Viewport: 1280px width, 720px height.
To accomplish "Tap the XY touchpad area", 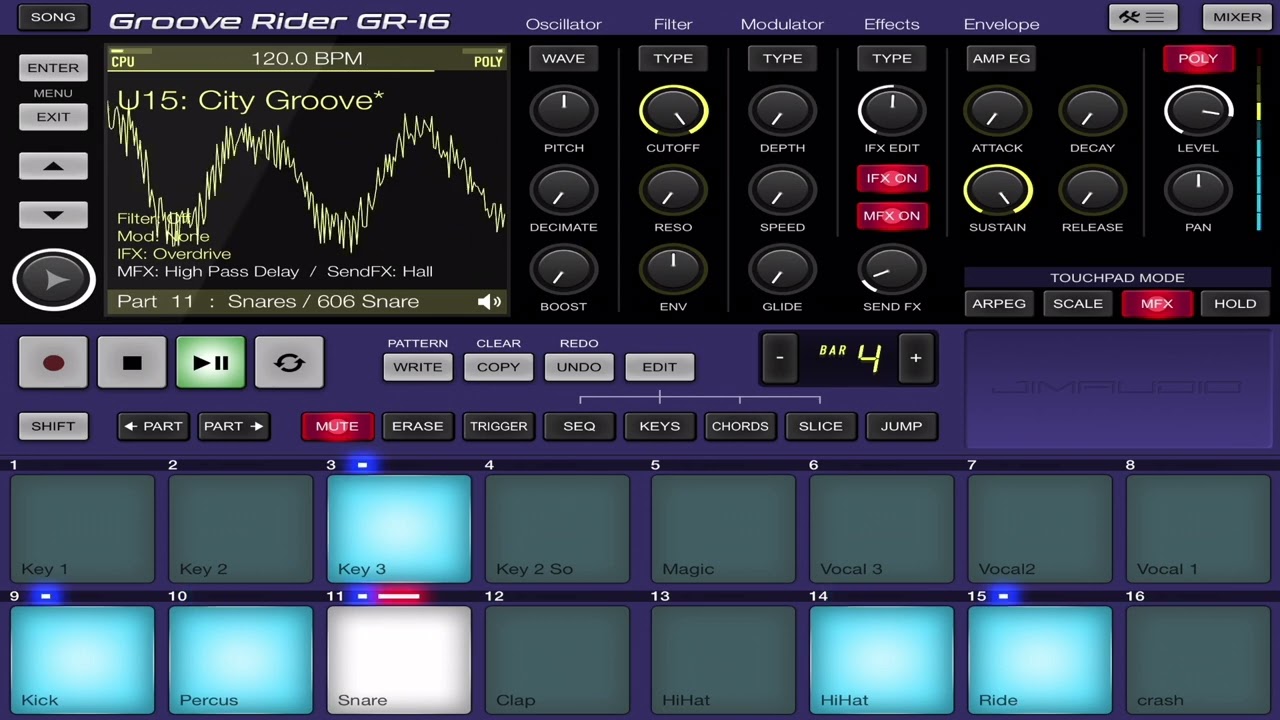I will point(1117,388).
